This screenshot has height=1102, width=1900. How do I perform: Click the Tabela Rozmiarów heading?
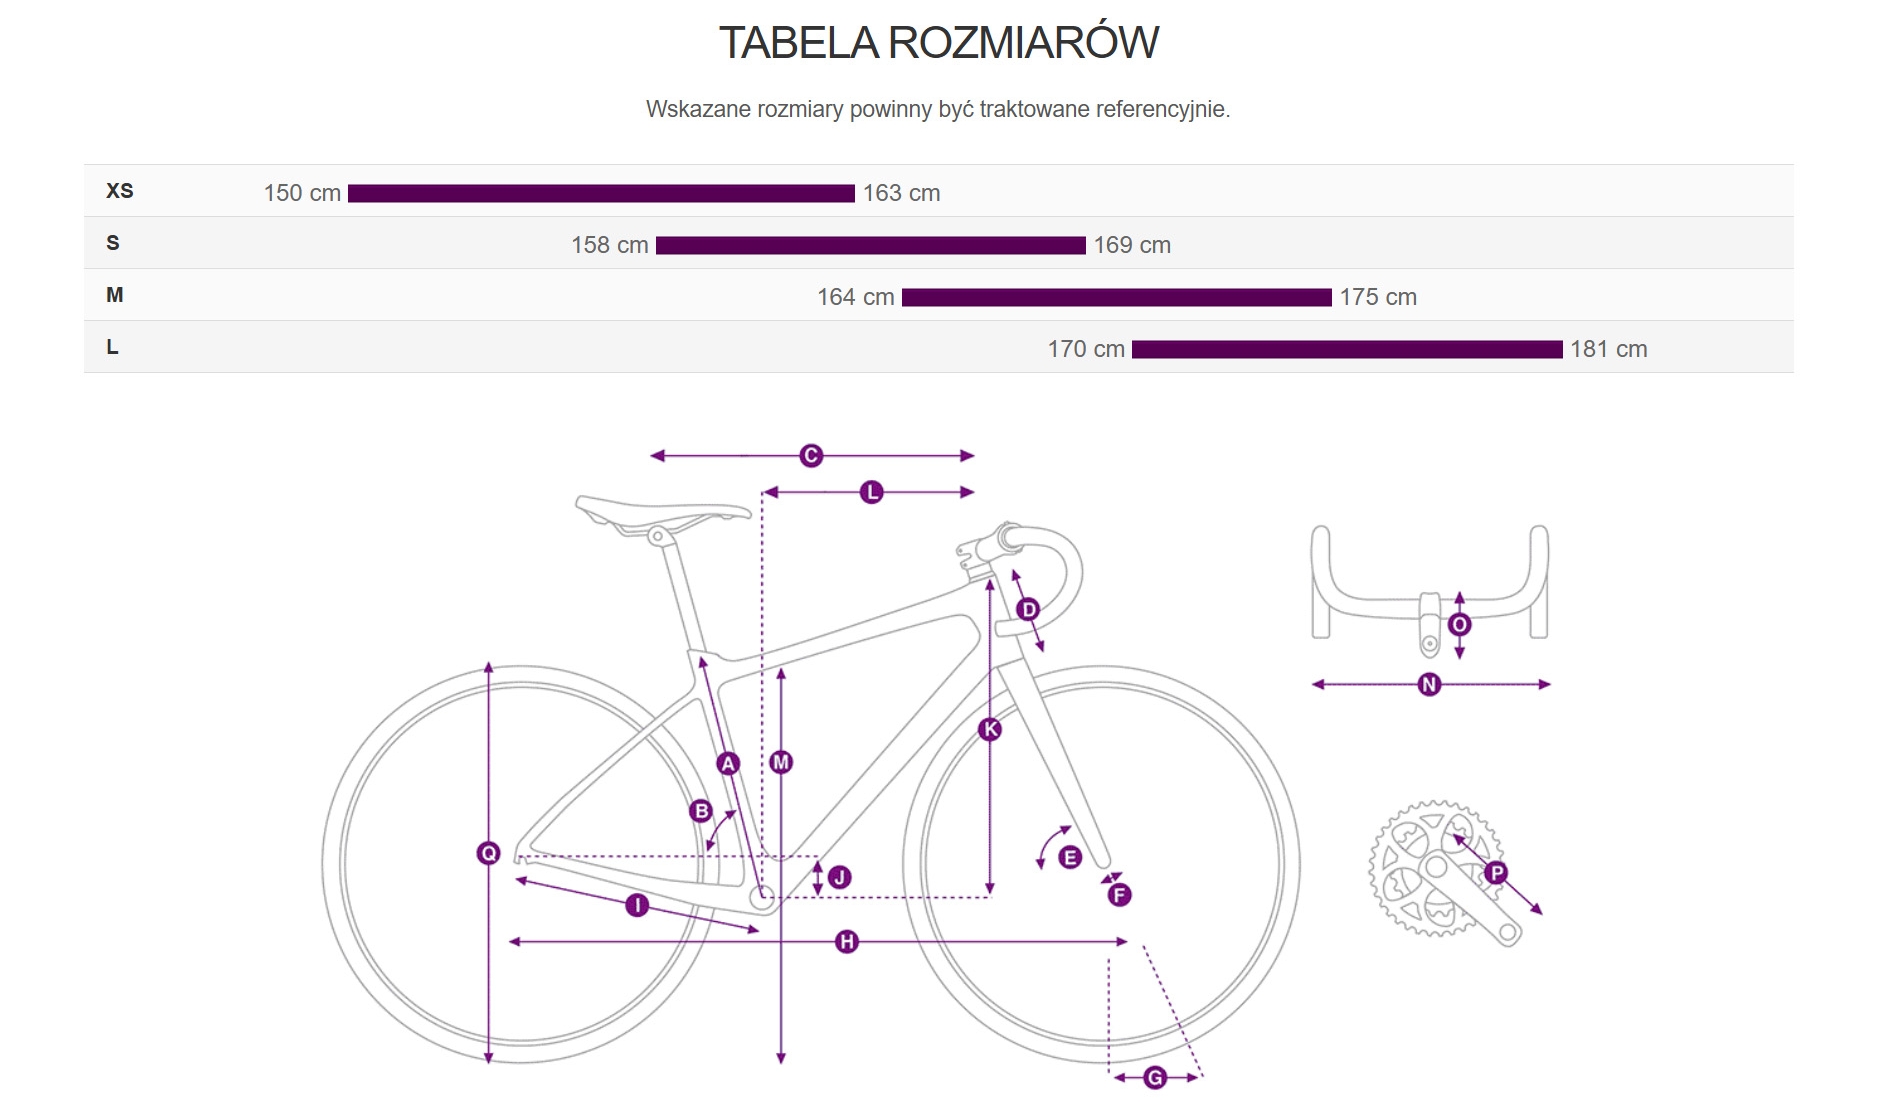(938, 43)
